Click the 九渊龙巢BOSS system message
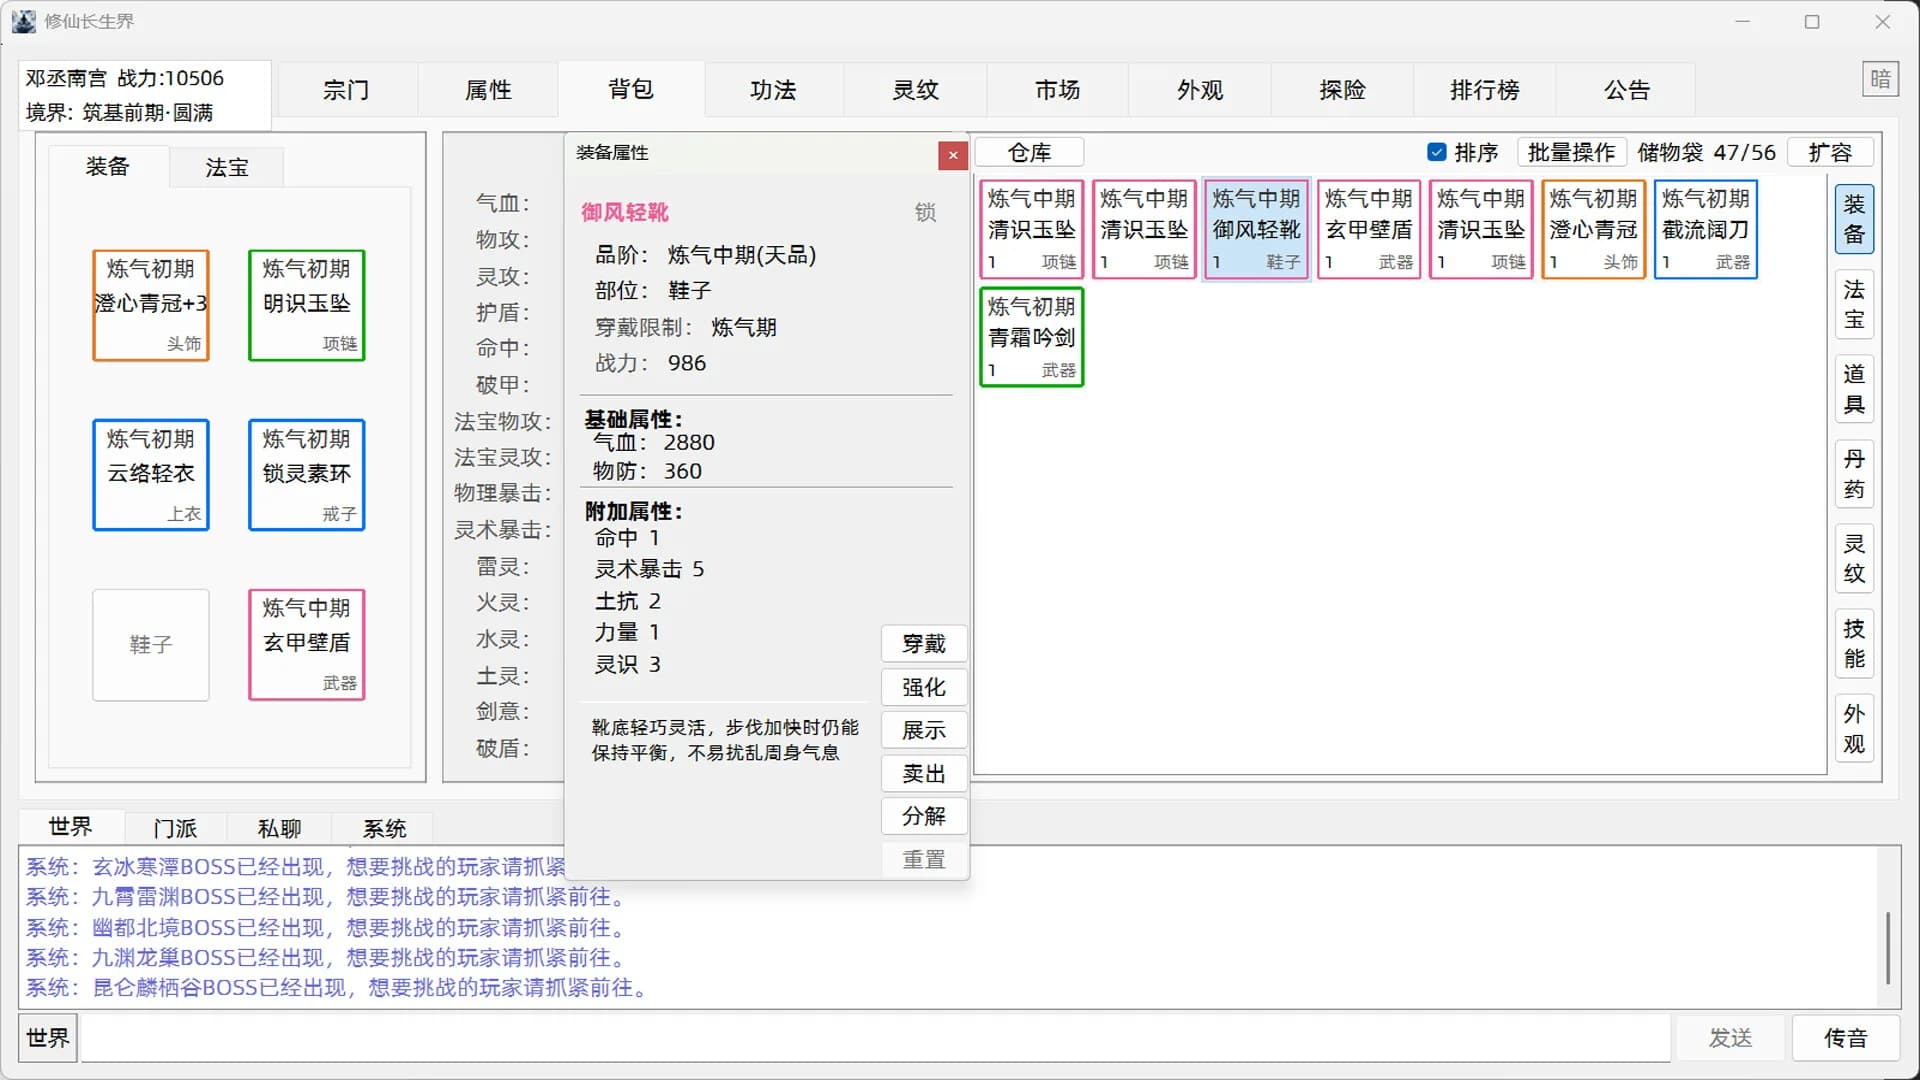This screenshot has width=1920, height=1080. tap(329, 958)
